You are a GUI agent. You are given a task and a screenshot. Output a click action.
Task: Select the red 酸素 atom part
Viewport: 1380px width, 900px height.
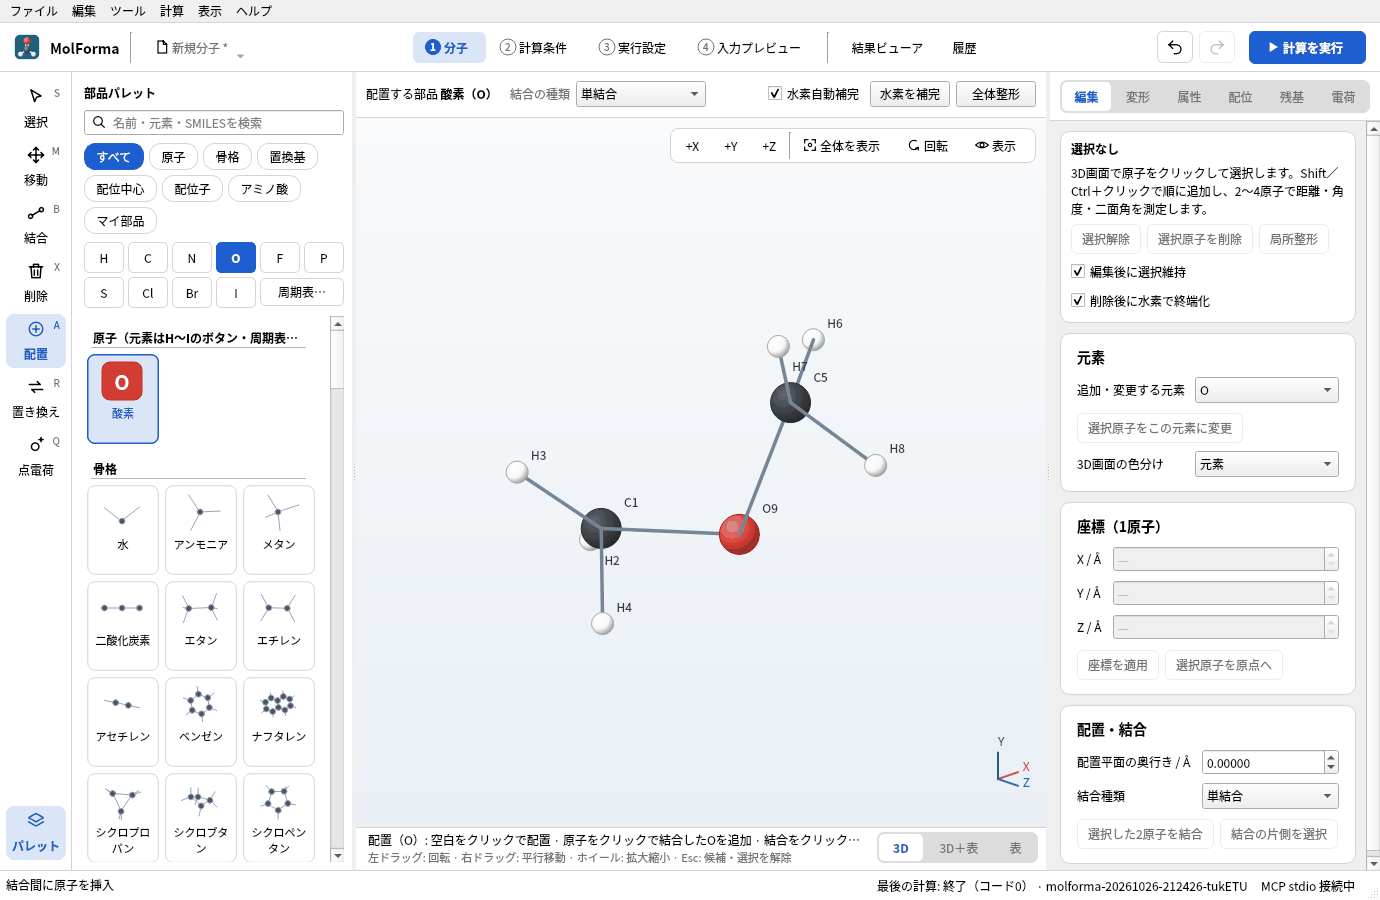[x=123, y=398]
